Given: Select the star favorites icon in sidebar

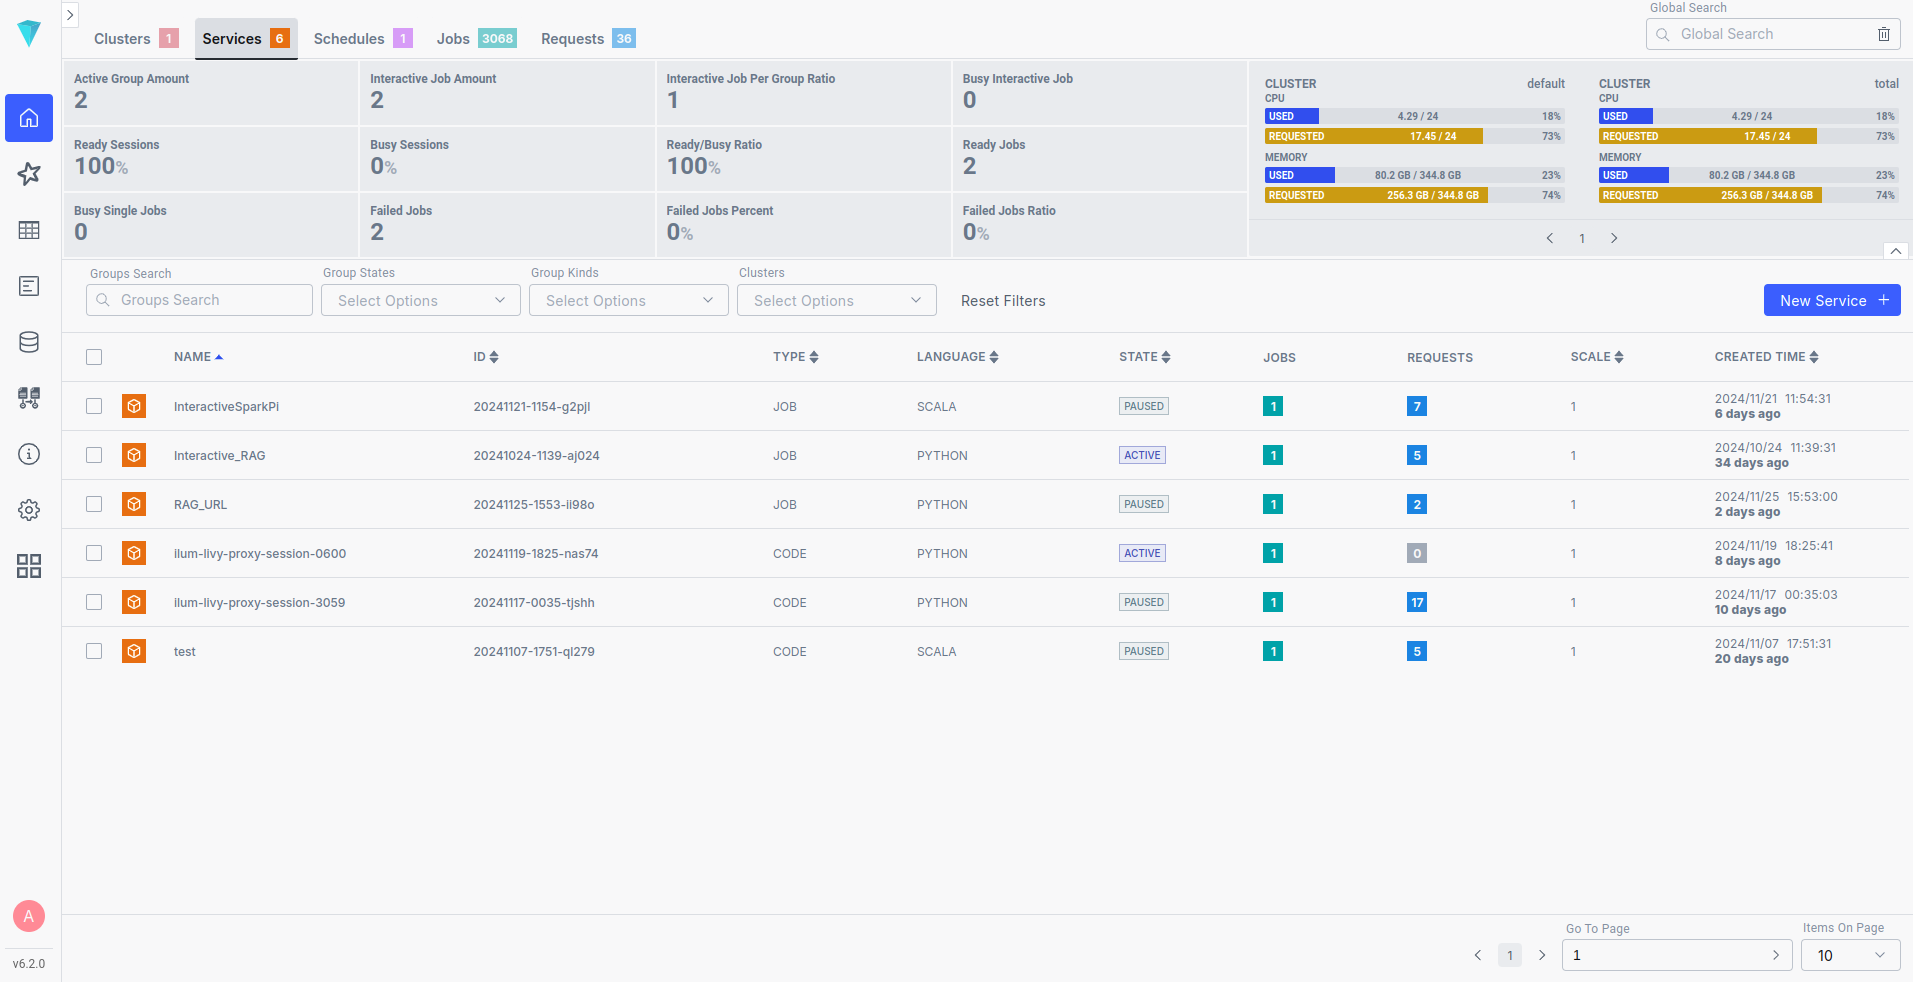Looking at the screenshot, I should pos(29,174).
